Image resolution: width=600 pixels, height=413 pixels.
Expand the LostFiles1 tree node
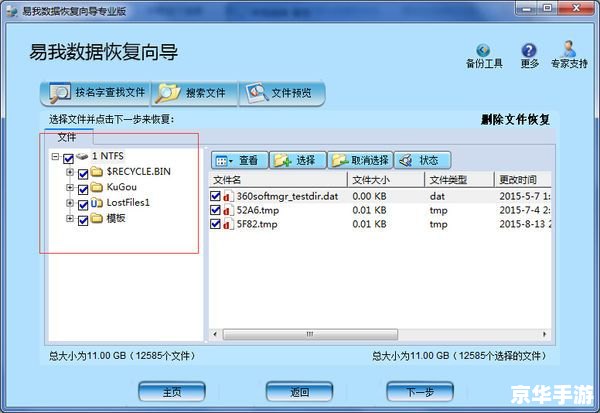pyautogui.click(x=70, y=203)
